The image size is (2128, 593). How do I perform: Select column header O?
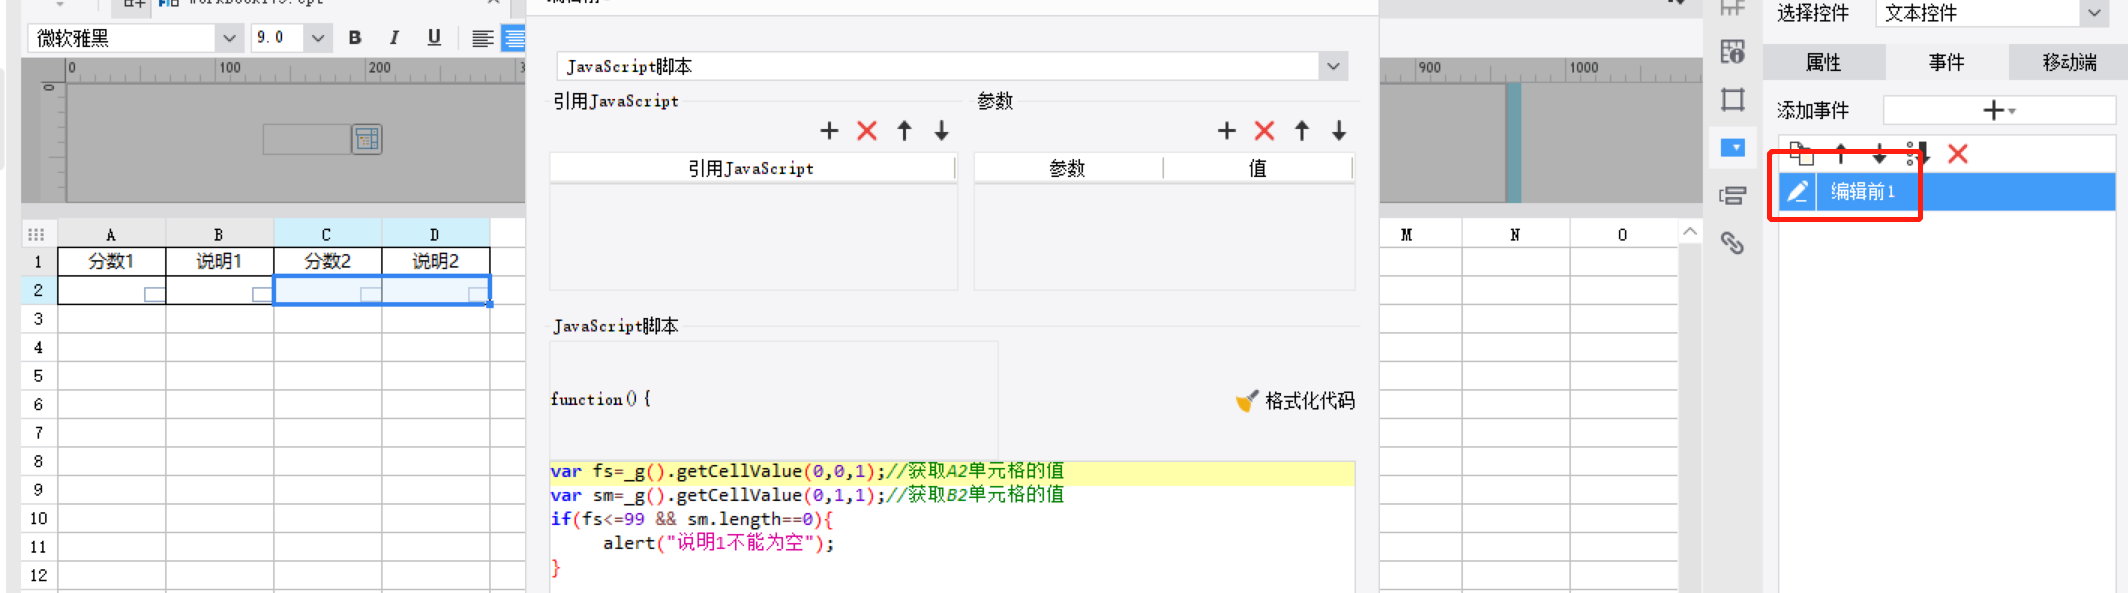coord(1623,234)
